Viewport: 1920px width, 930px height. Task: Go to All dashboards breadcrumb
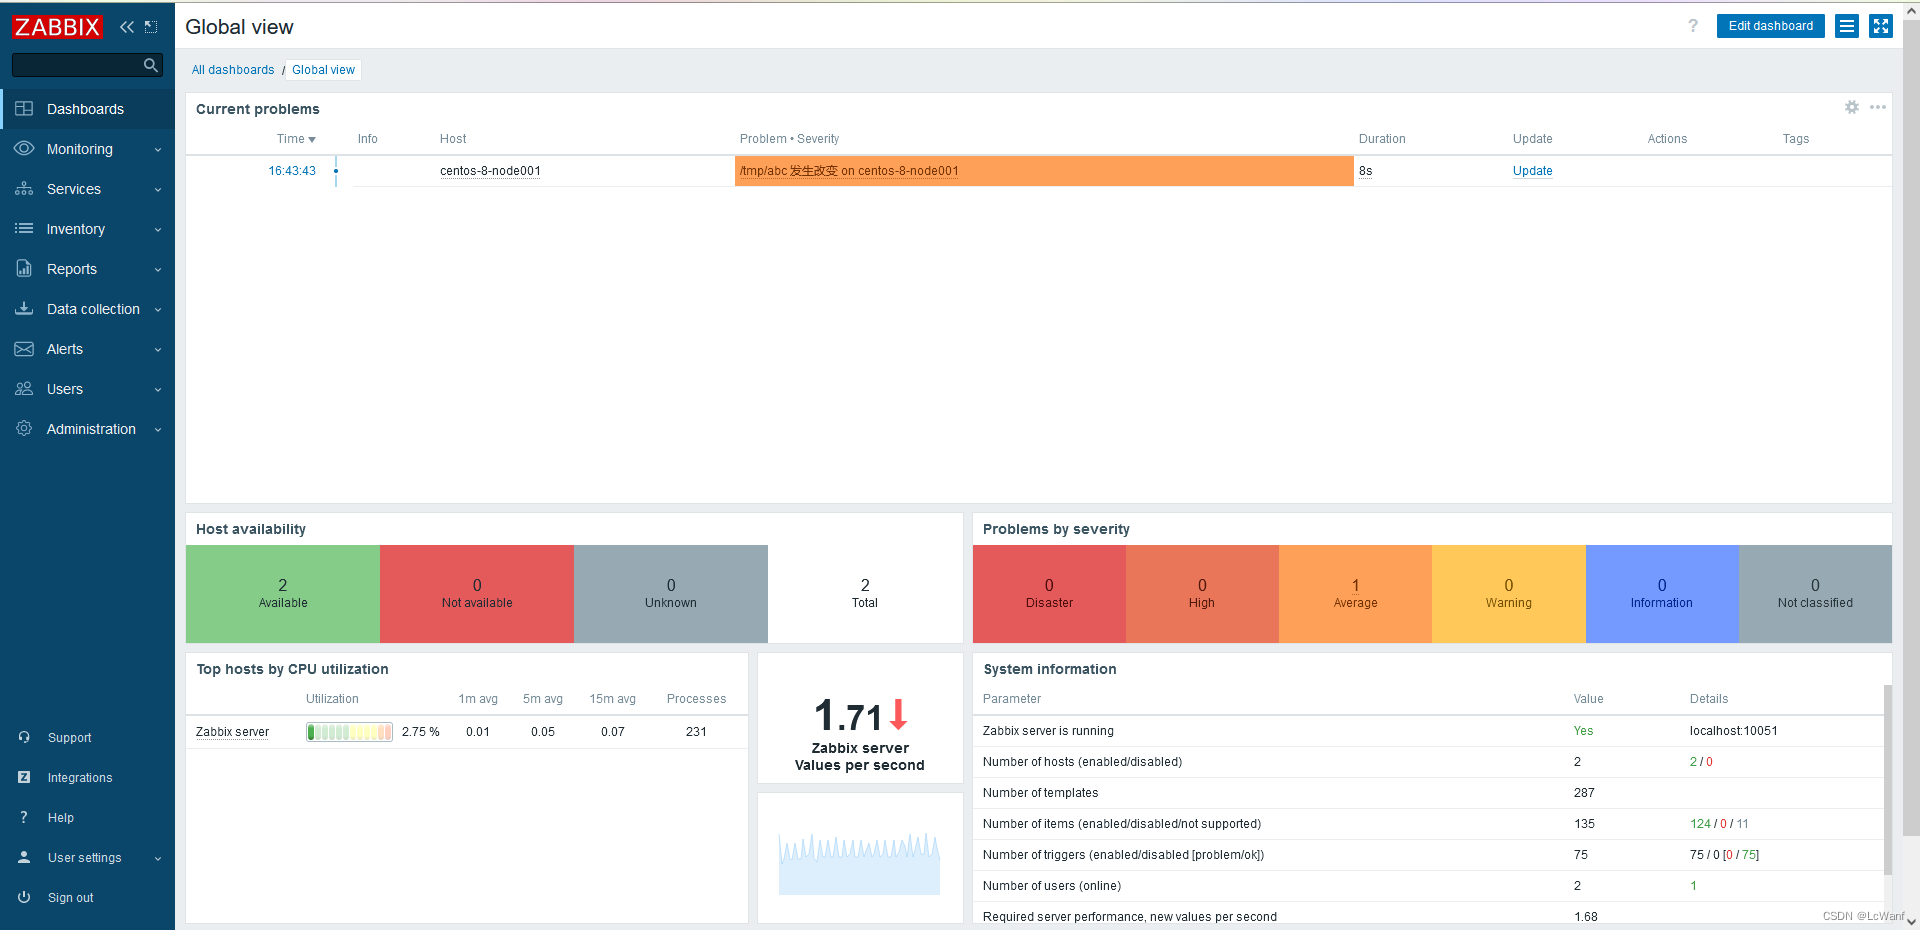233,70
